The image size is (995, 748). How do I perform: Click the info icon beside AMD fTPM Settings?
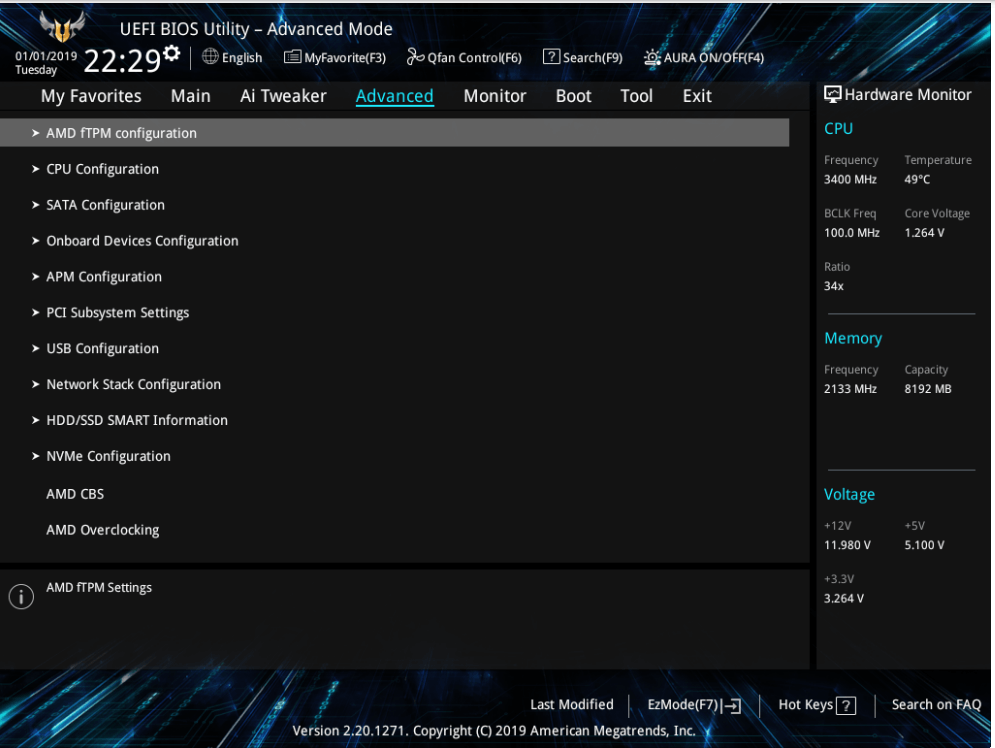pyautogui.click(x=21, y=596)
